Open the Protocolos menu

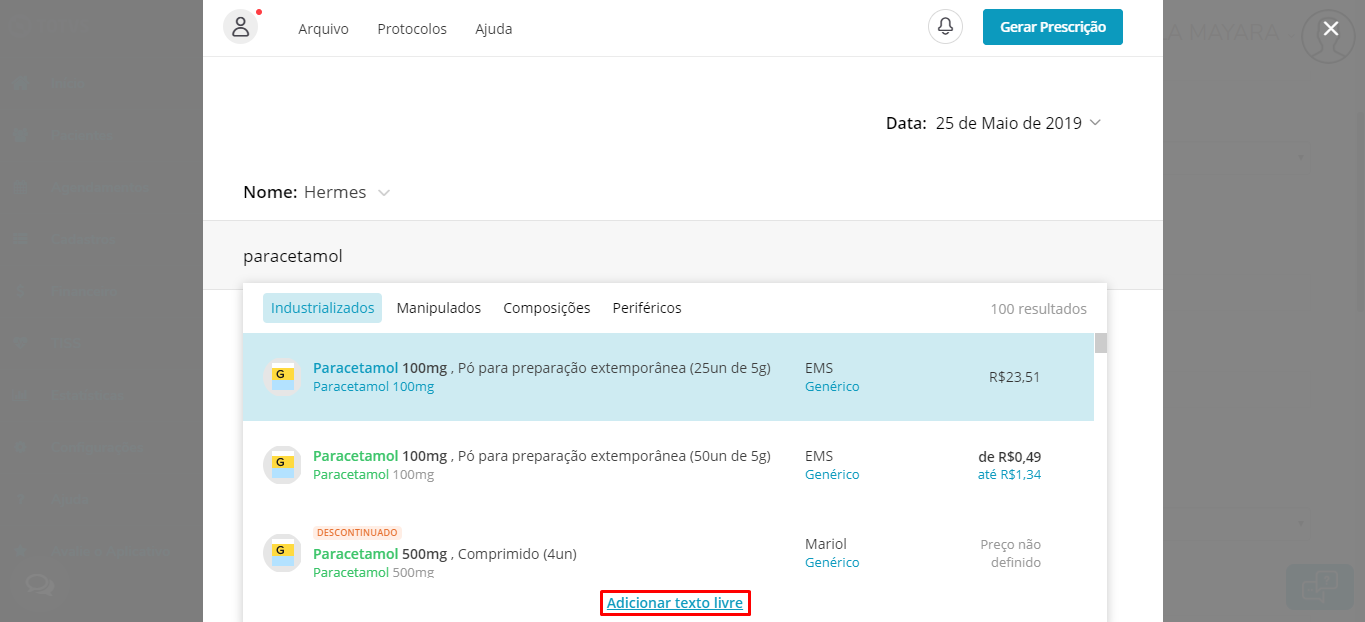coord(412,29)
